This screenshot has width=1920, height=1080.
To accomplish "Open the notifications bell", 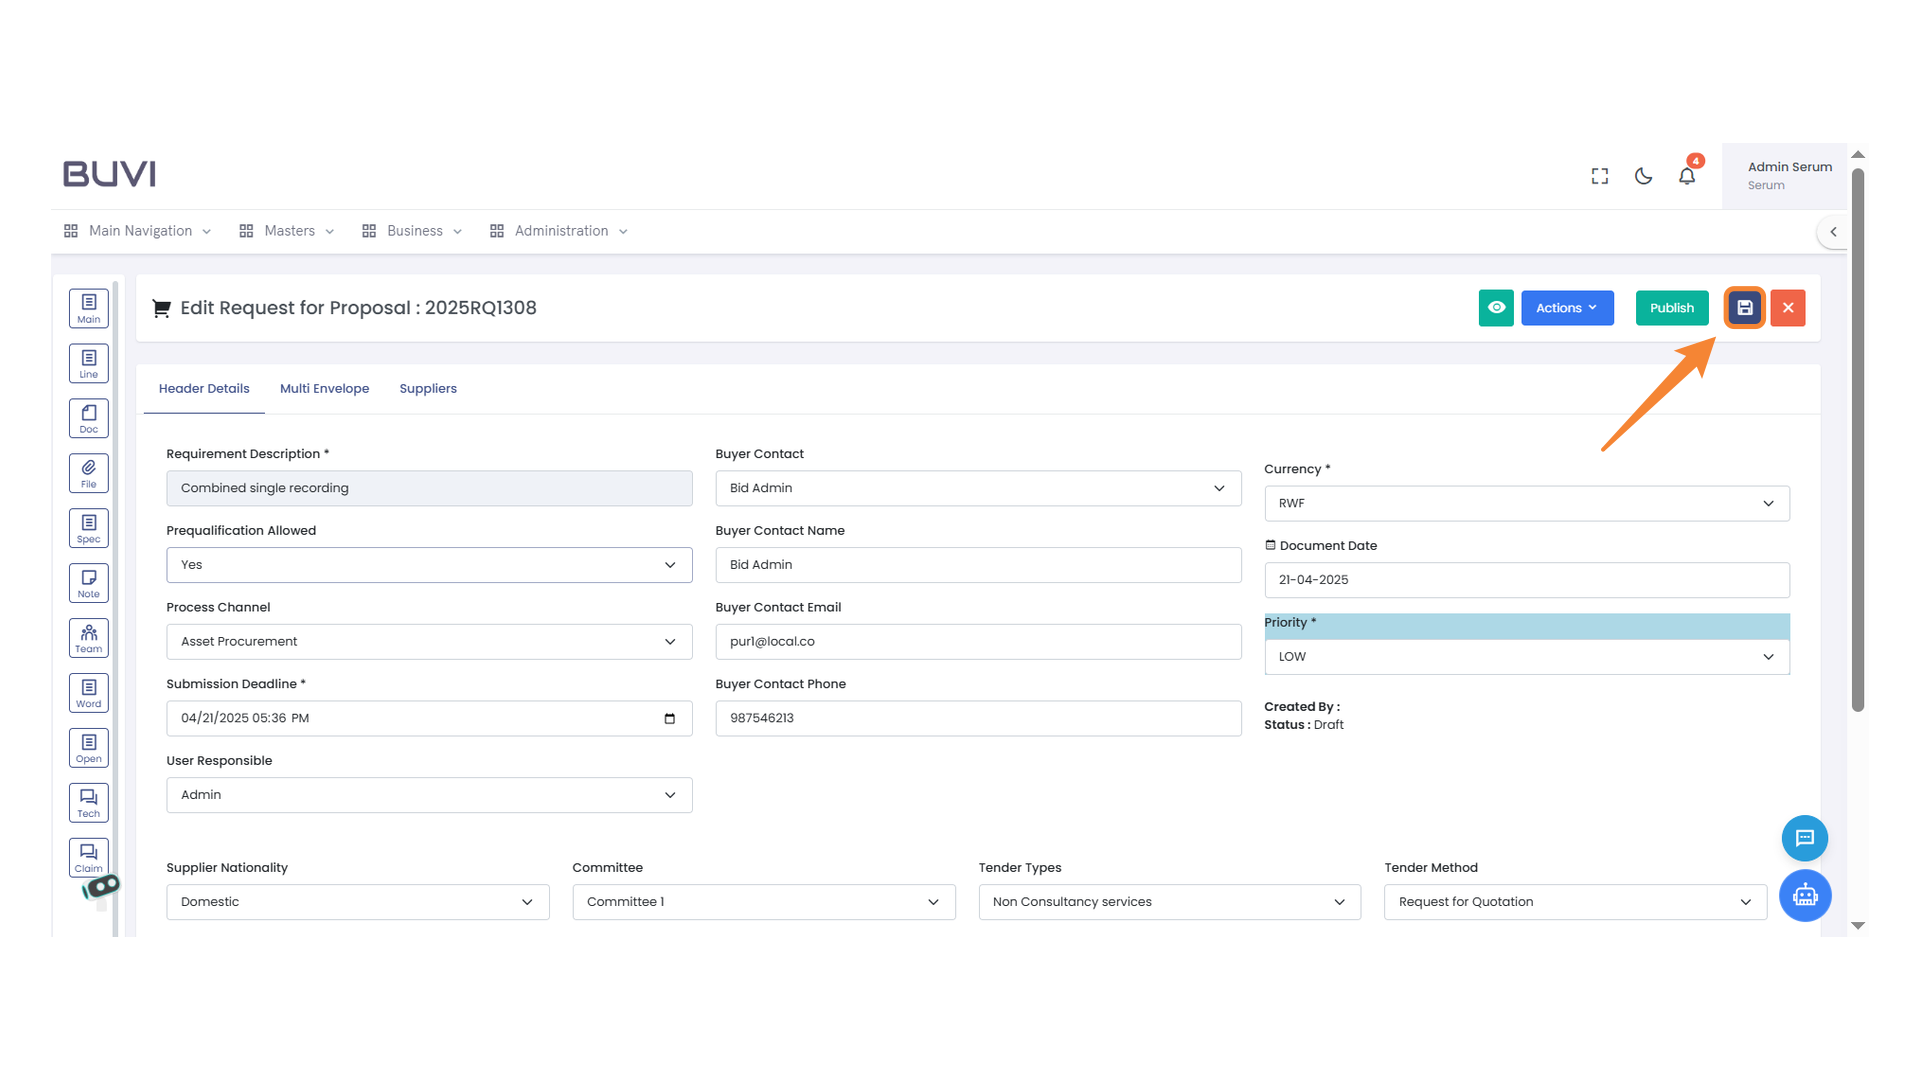I will click(x=1687, y=176).
